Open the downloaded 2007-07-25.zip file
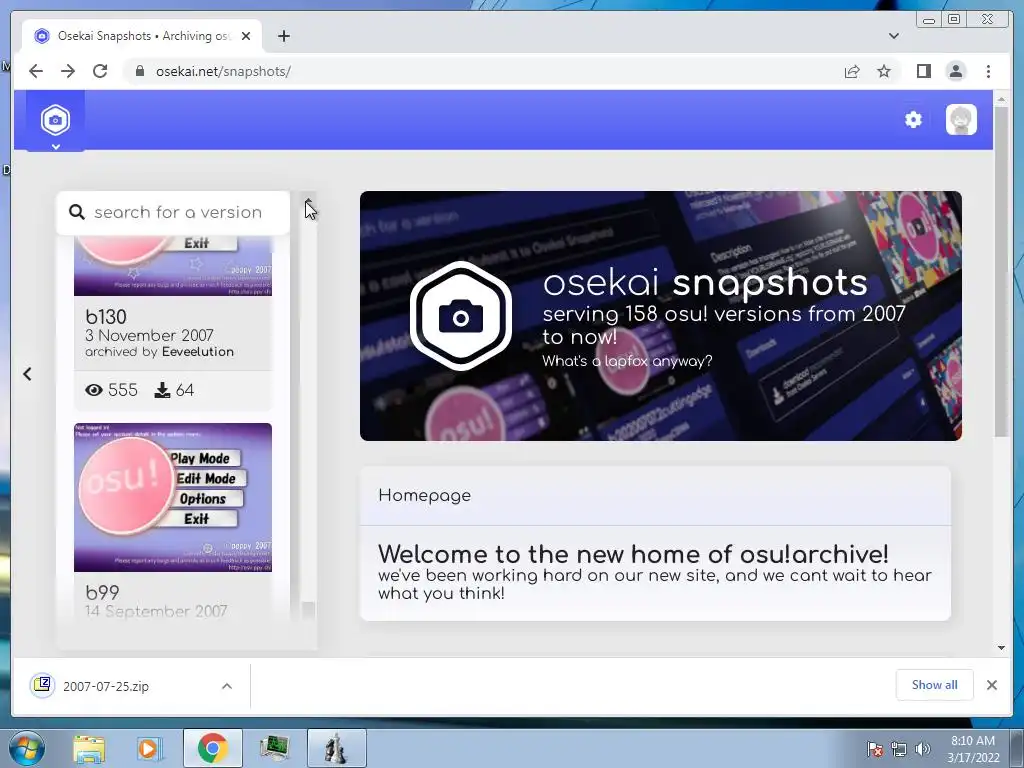 pos(104,686)
